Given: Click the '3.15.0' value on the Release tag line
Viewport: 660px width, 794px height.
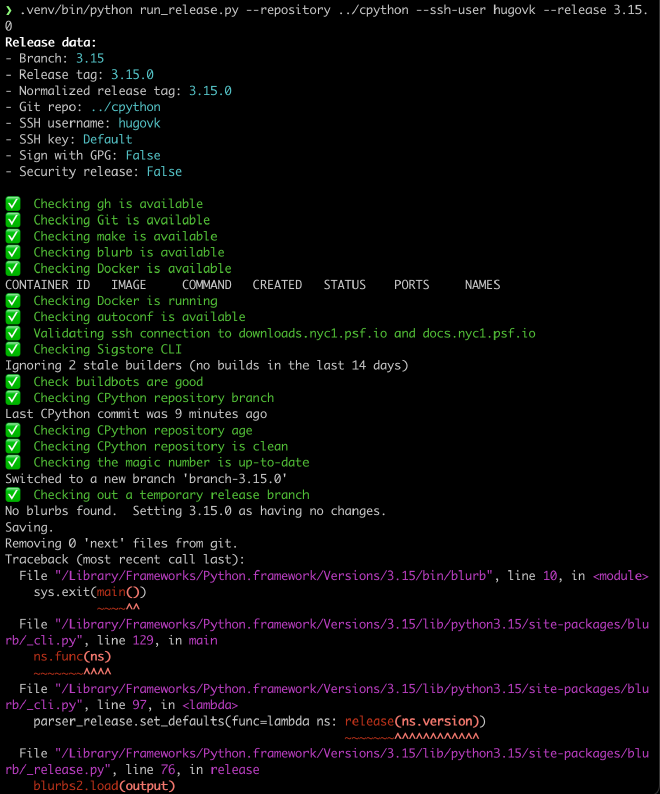Looking at the screenshot, I should coord(132,75).
